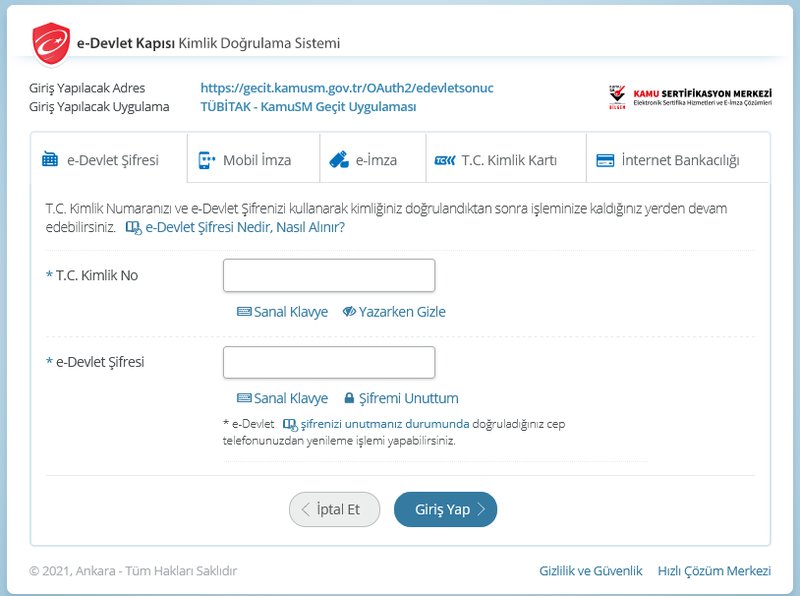Viewport: 800px width, 596px height.
Task: Open the gecit.kamusm.gov.tr address link
Action: [x=347, y=88]
